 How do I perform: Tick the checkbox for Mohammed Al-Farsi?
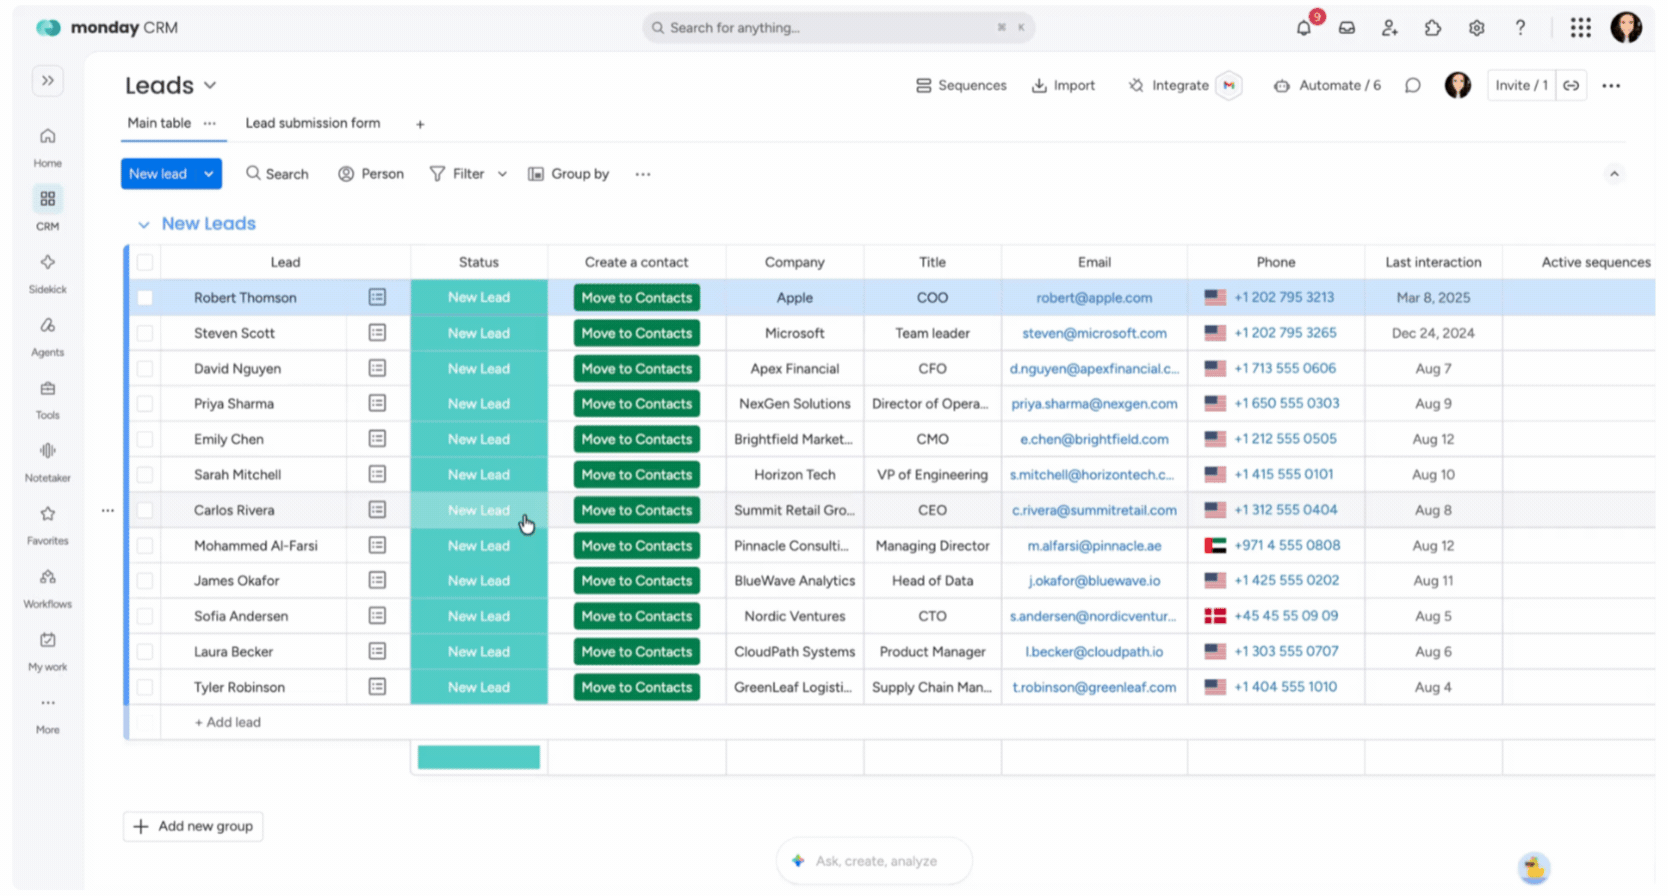145,546
